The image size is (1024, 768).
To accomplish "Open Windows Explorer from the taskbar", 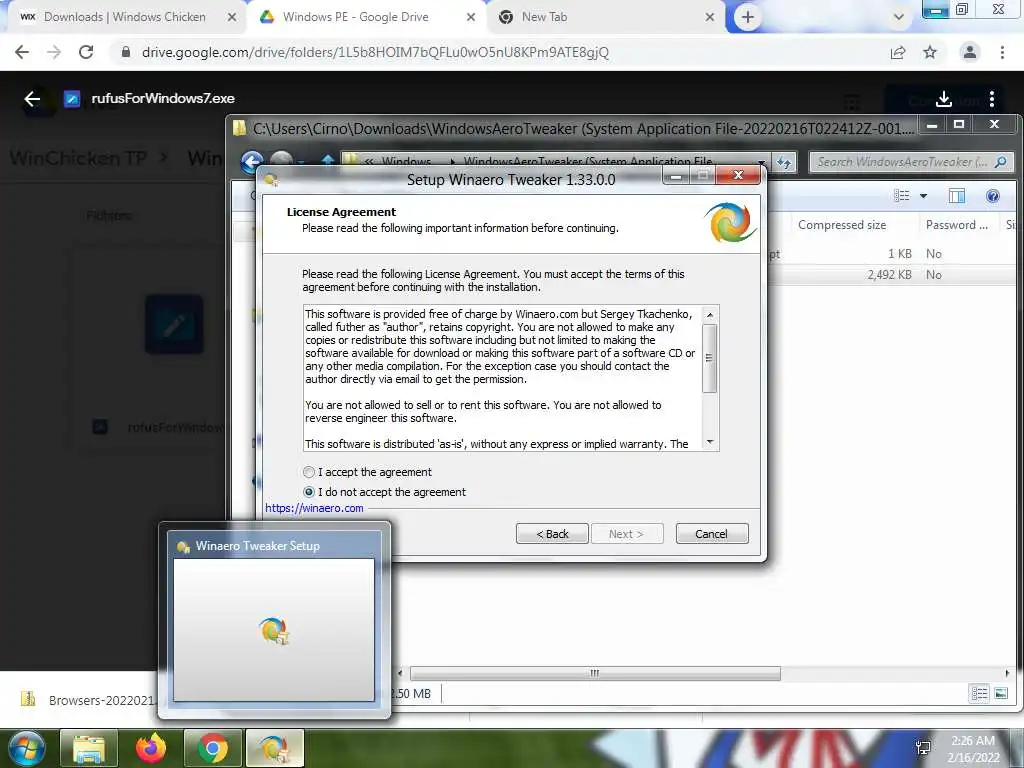I will click(x=89, y=748).
